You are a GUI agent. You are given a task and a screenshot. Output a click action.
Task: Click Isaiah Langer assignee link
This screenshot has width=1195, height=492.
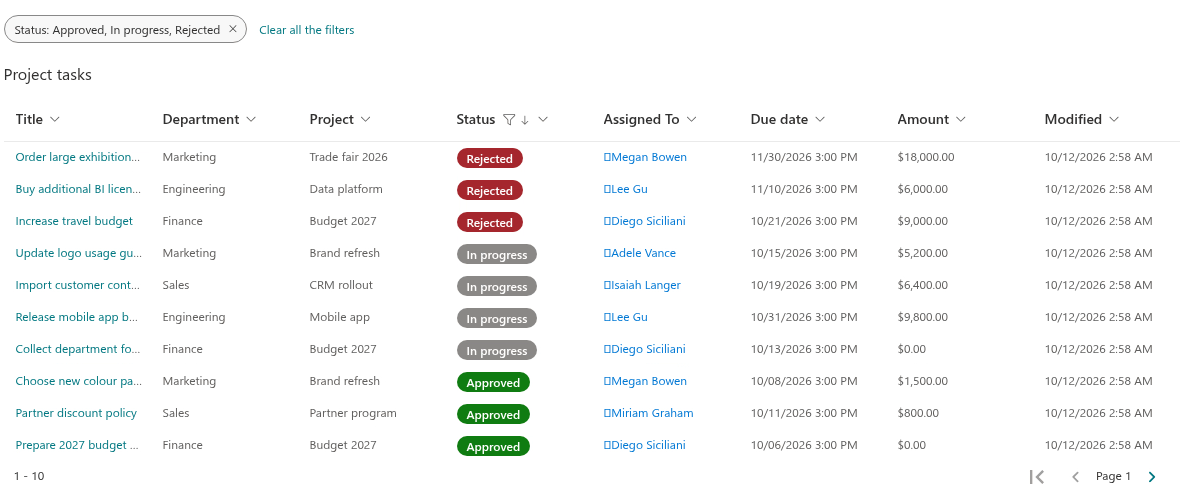[x=642, y=285]
